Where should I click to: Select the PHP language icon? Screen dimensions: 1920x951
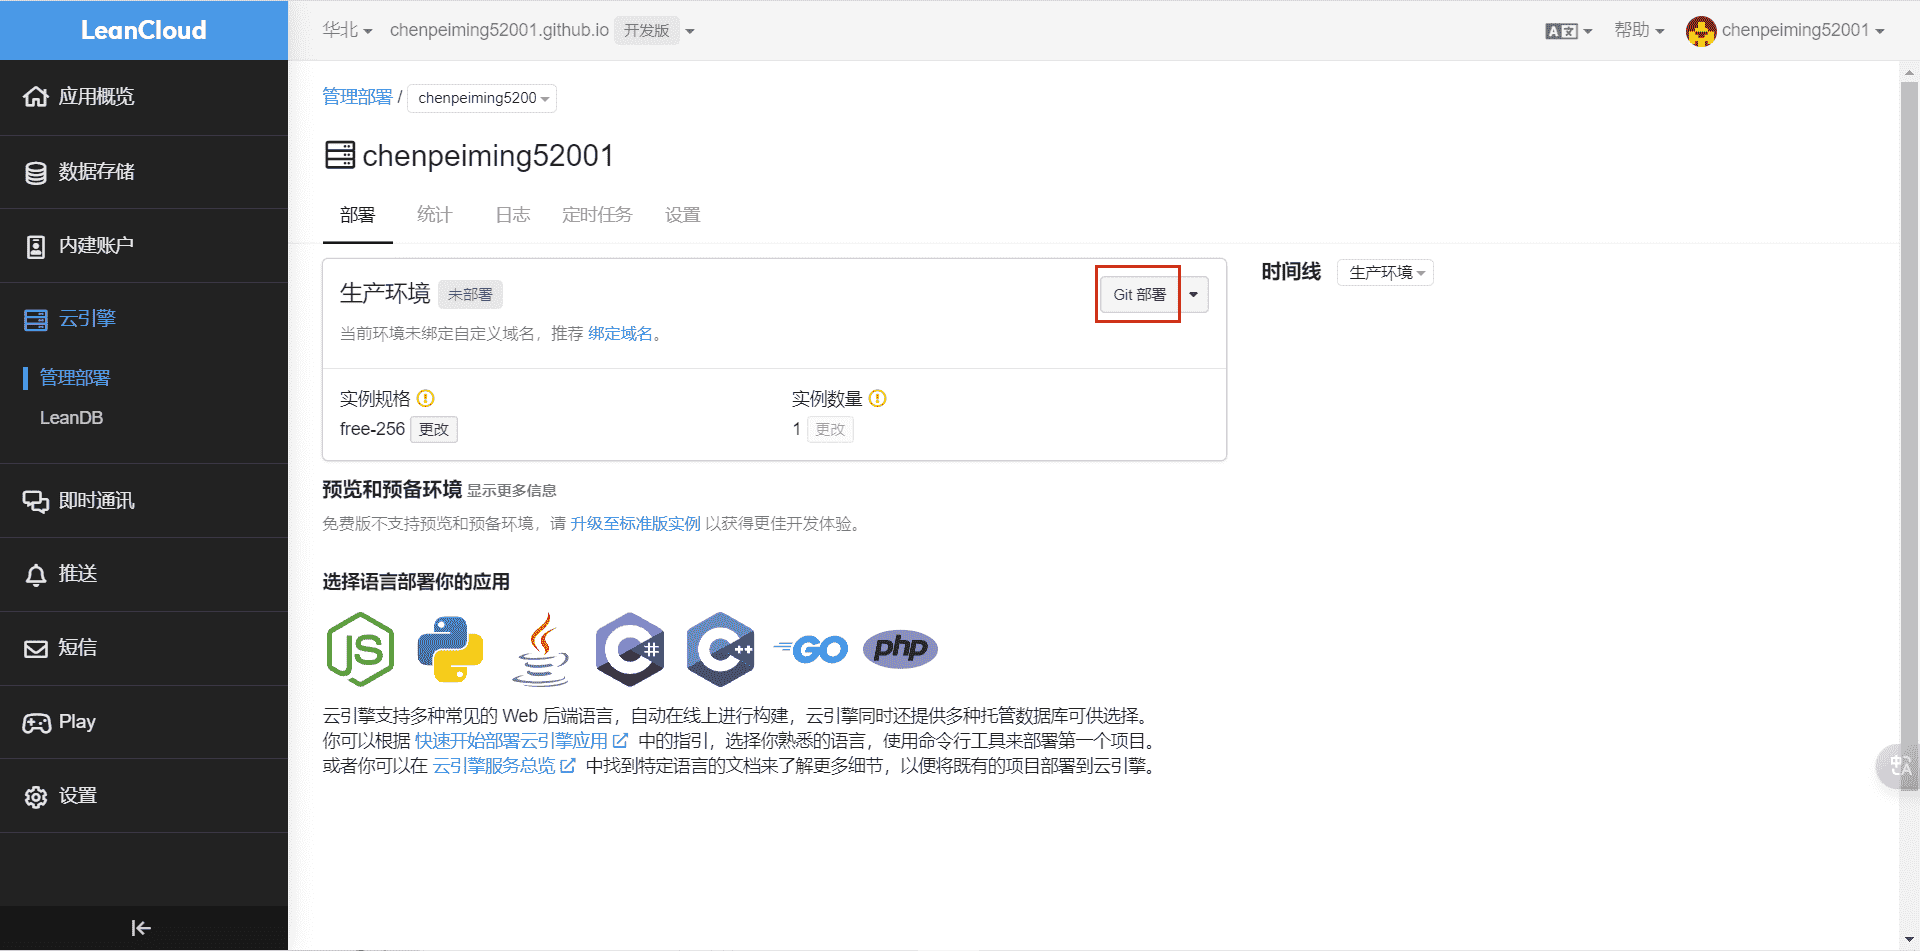click(900, 649)
